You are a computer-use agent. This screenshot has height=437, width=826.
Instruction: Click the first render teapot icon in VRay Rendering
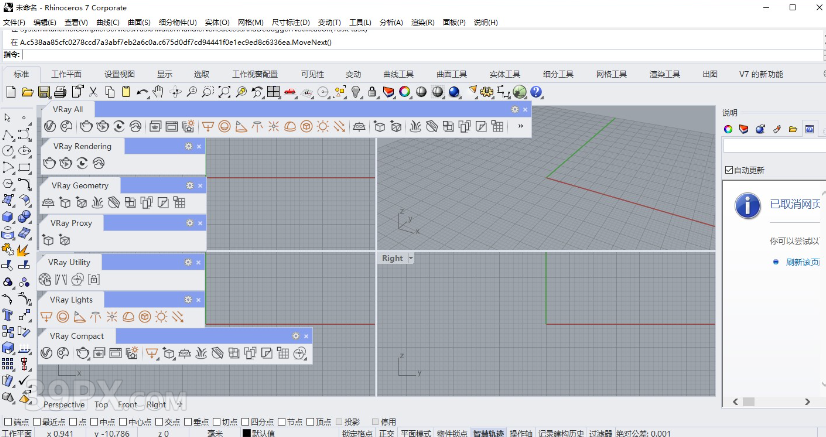tap(50, 163)
